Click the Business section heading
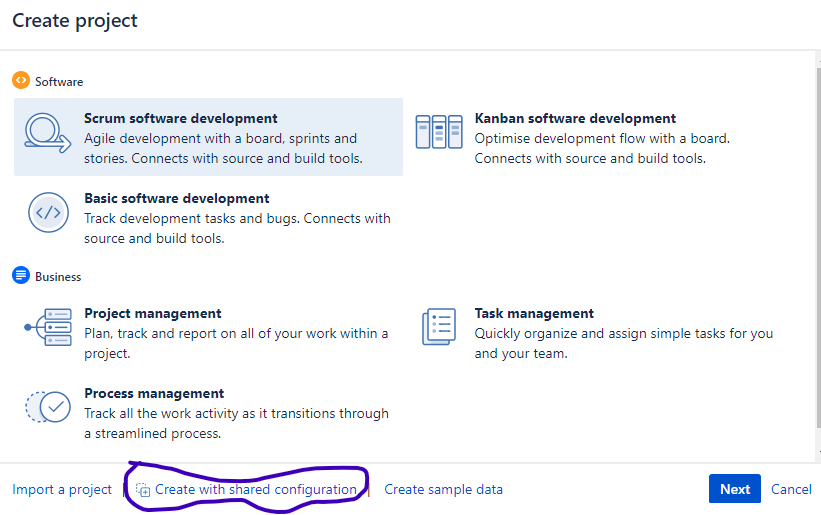Viewport: 821px width, 515px height. click(x=58, y=277)
